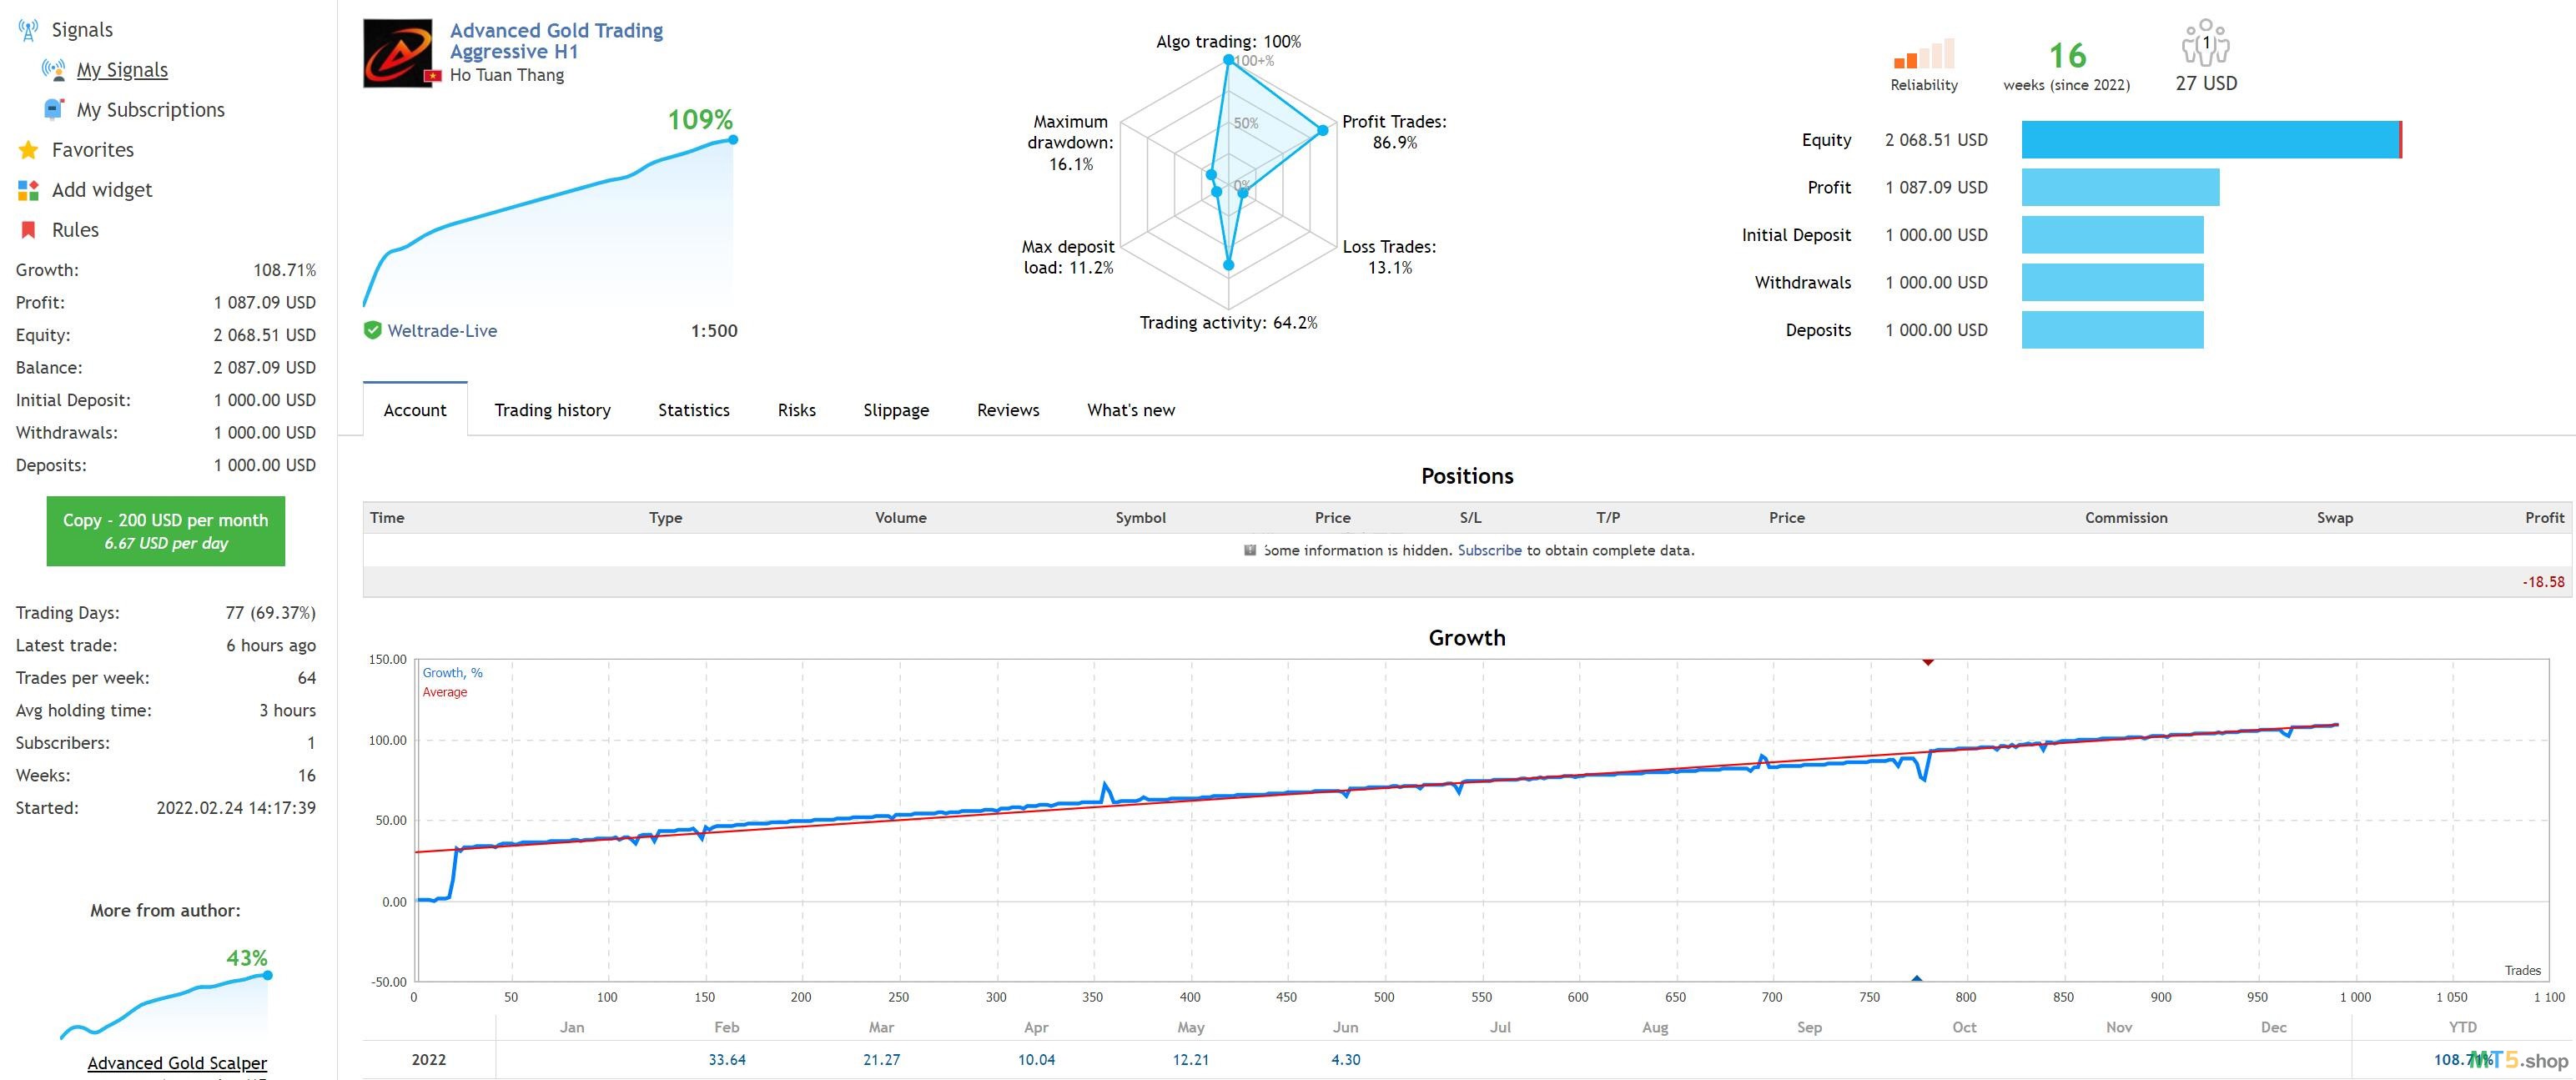The image size is (2576, 1080).
Task: Click the Profit Trades 86.9% radar label
Action: tap(1394, 132)
